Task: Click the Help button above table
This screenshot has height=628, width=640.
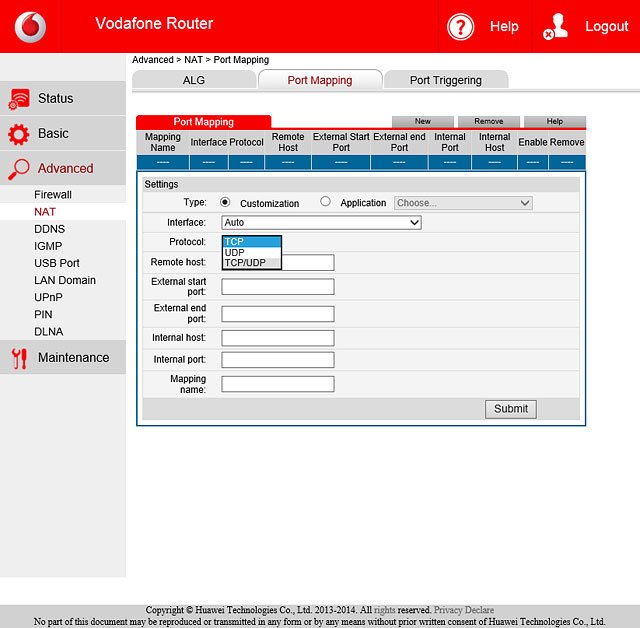Action: coord(555,121)
